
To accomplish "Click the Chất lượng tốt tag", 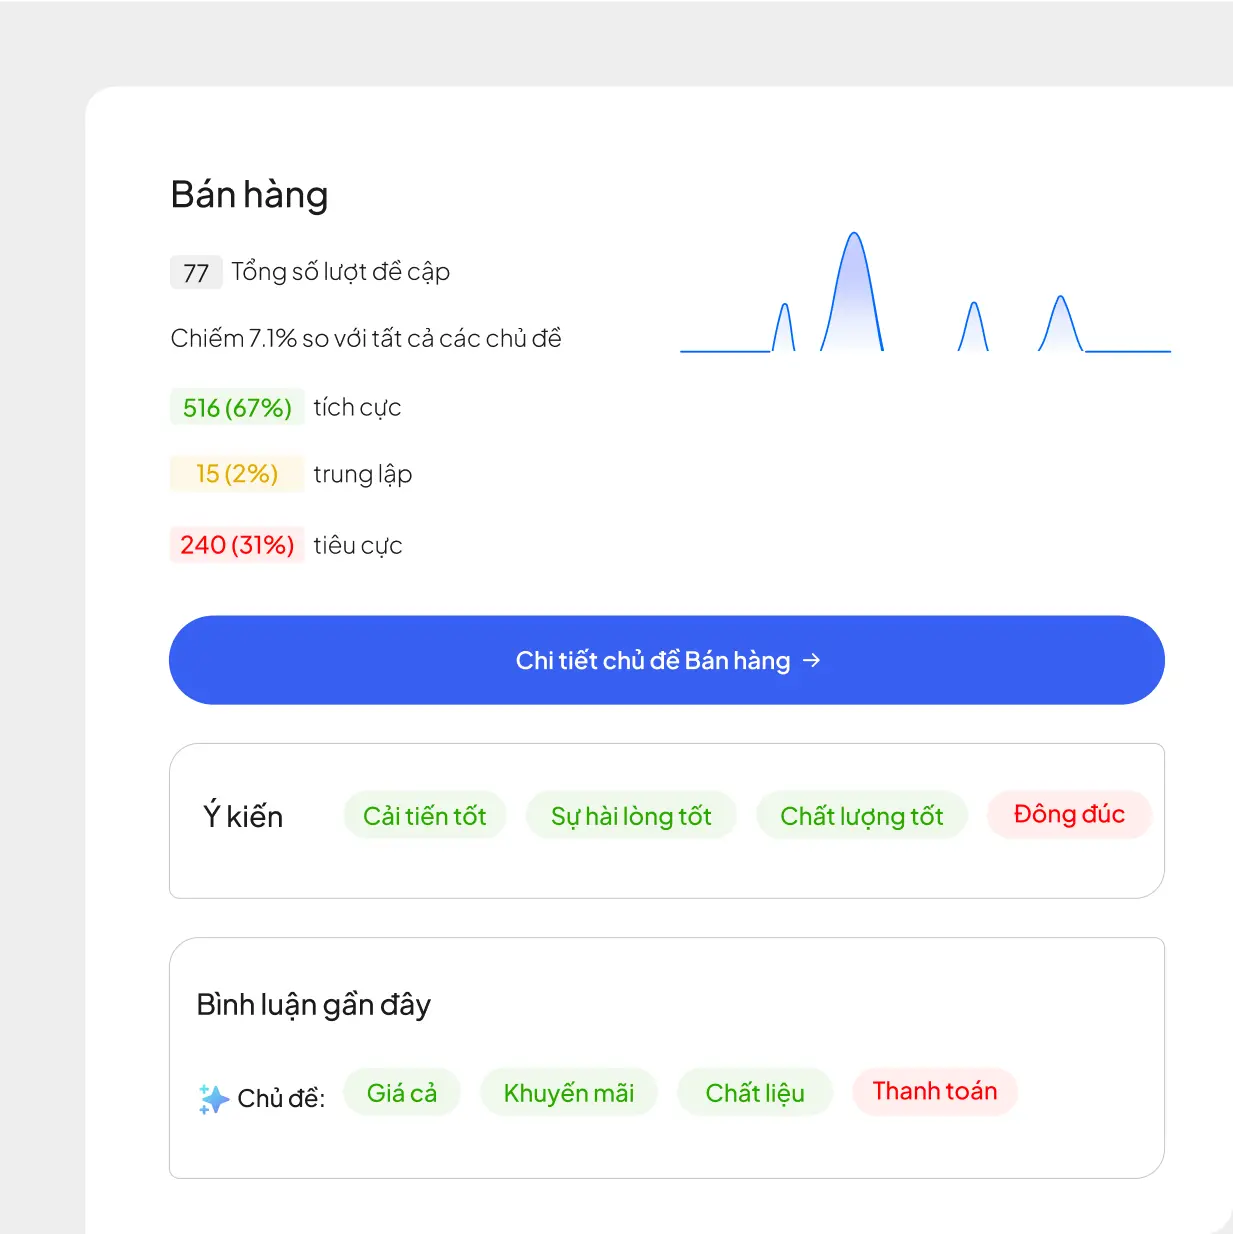I will 861,816.
